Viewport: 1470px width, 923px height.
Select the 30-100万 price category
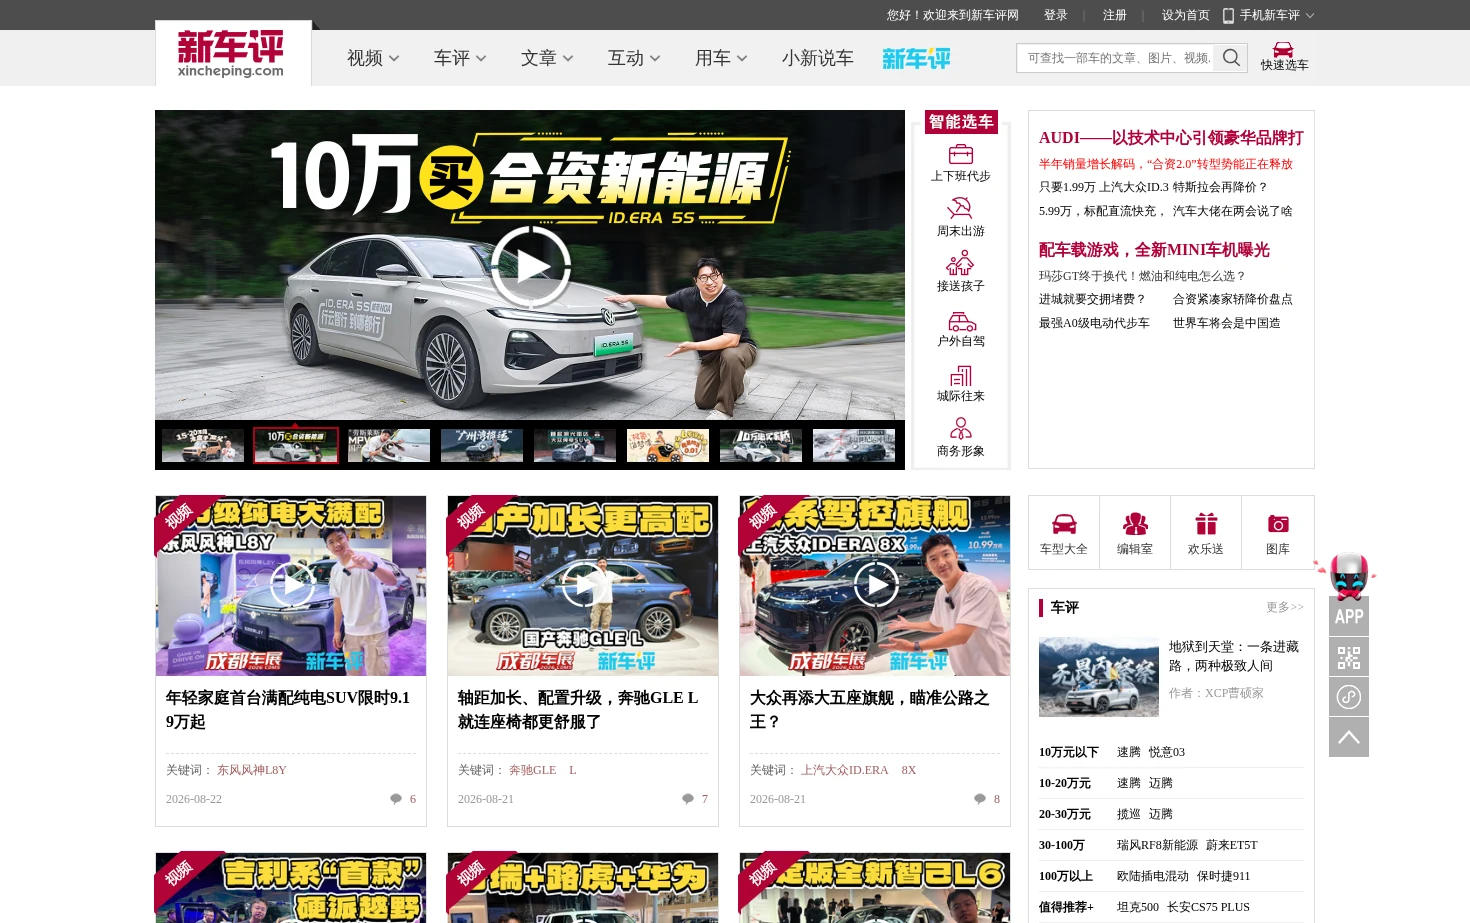(x=1062, y=845)
